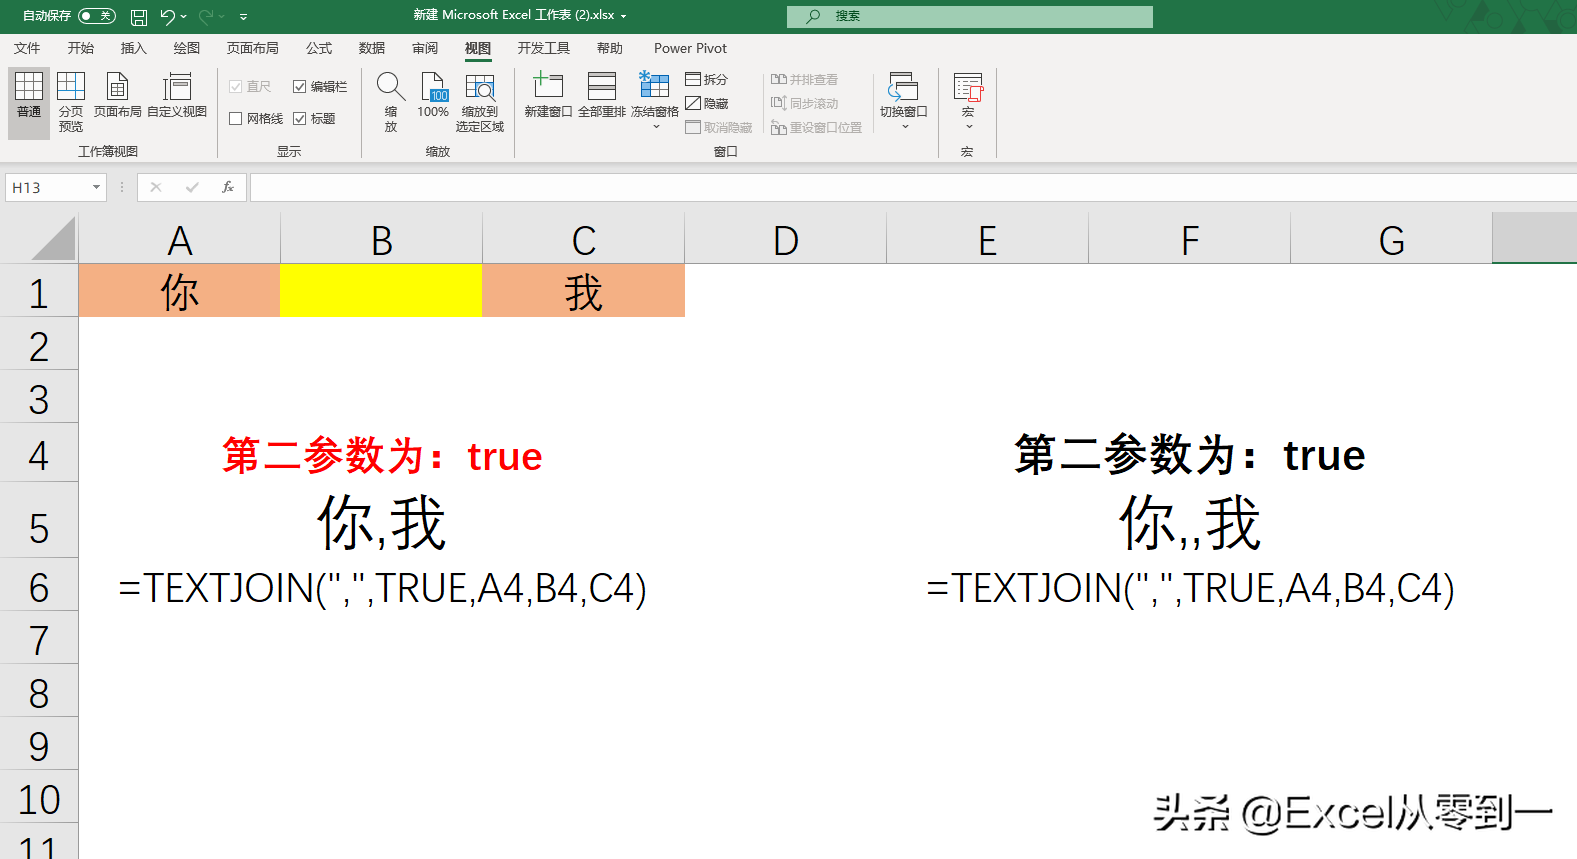Open Customize Quick Access Toolbar dropdown

(x=243, y=16)
